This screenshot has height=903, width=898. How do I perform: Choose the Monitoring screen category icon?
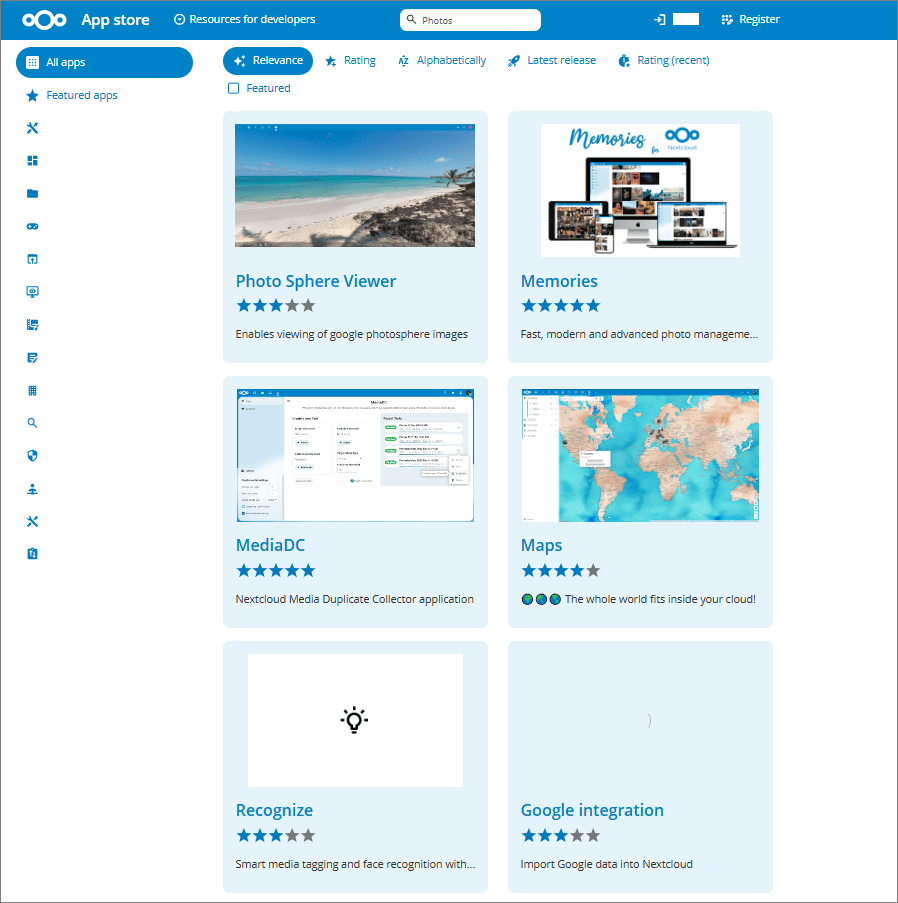[32, 292]
